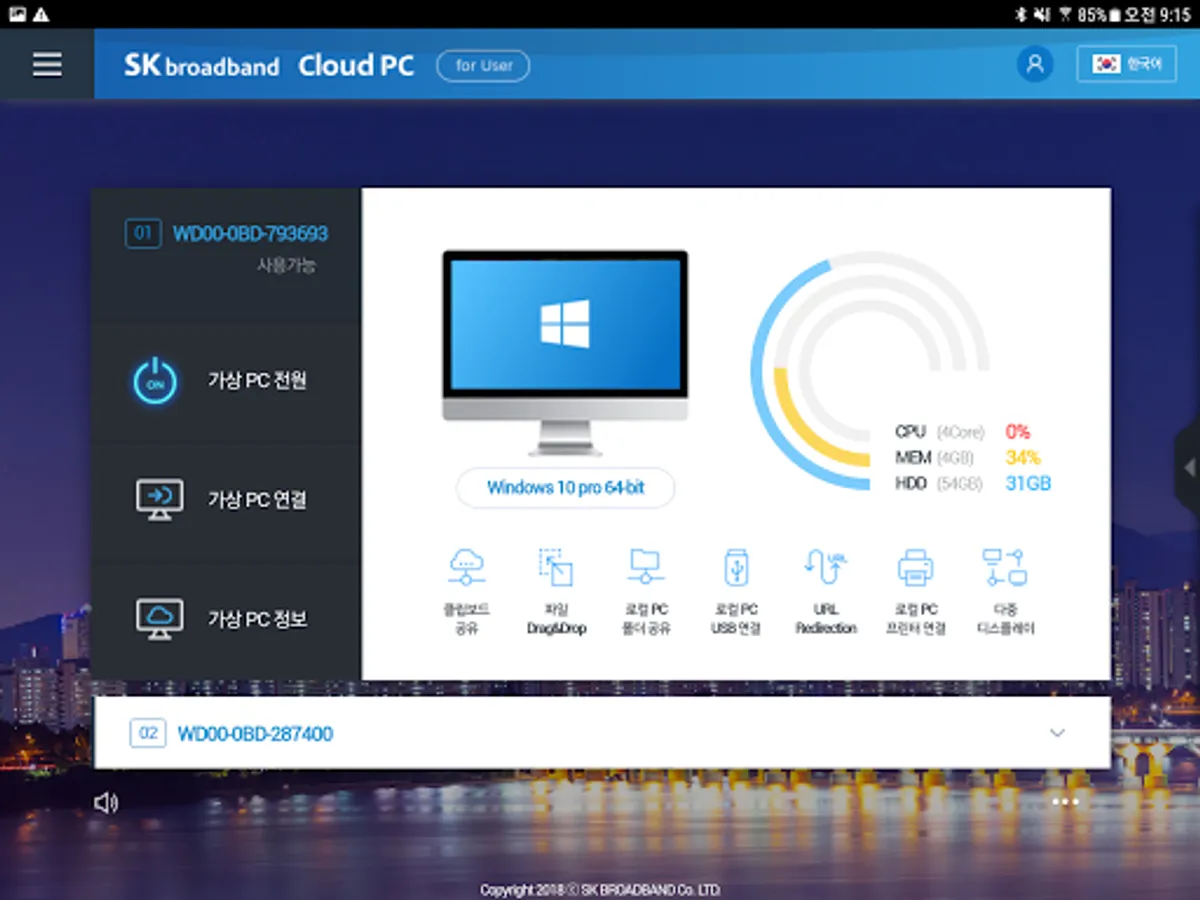The height and width of the screenshot is (900, 1200).
Task: Click the speaker volume icon
Action: point(106,802)
